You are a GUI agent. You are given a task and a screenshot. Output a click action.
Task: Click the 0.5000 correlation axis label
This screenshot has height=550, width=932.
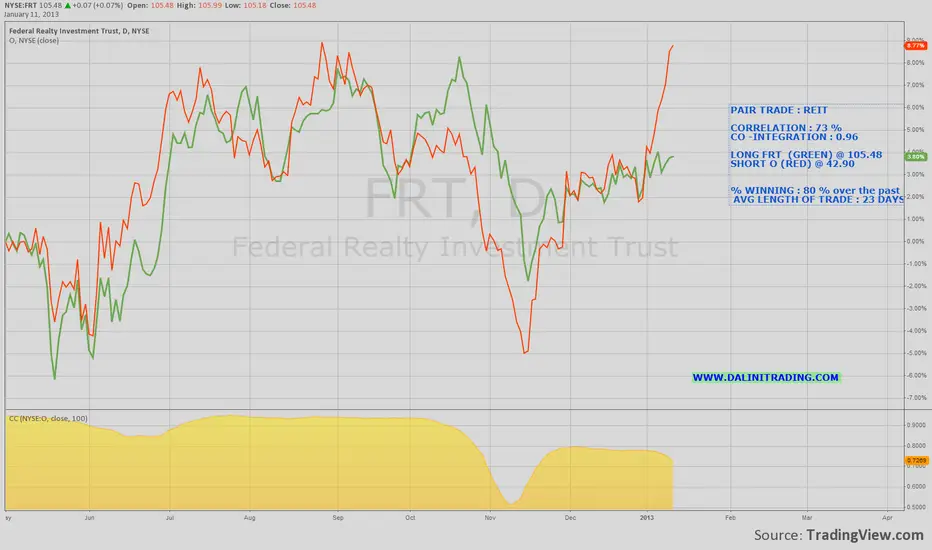916,507
